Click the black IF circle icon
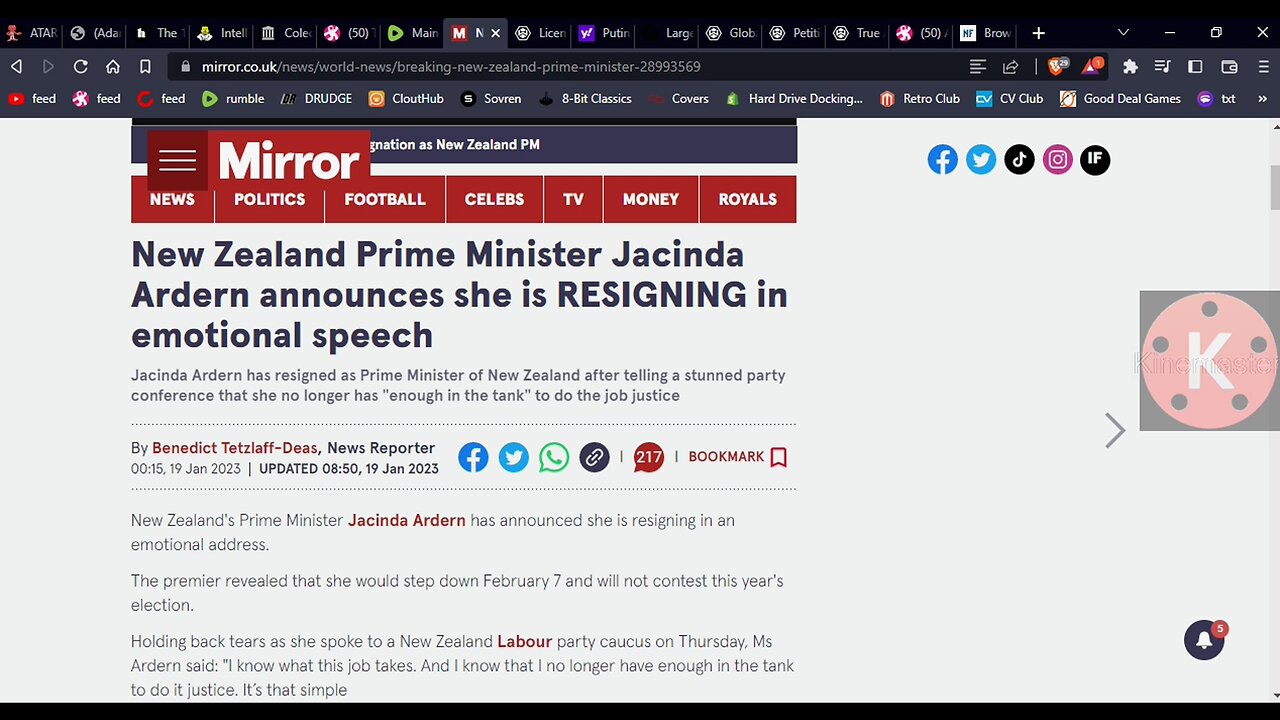This screenshot has height=720, width=1280. 1095,160
